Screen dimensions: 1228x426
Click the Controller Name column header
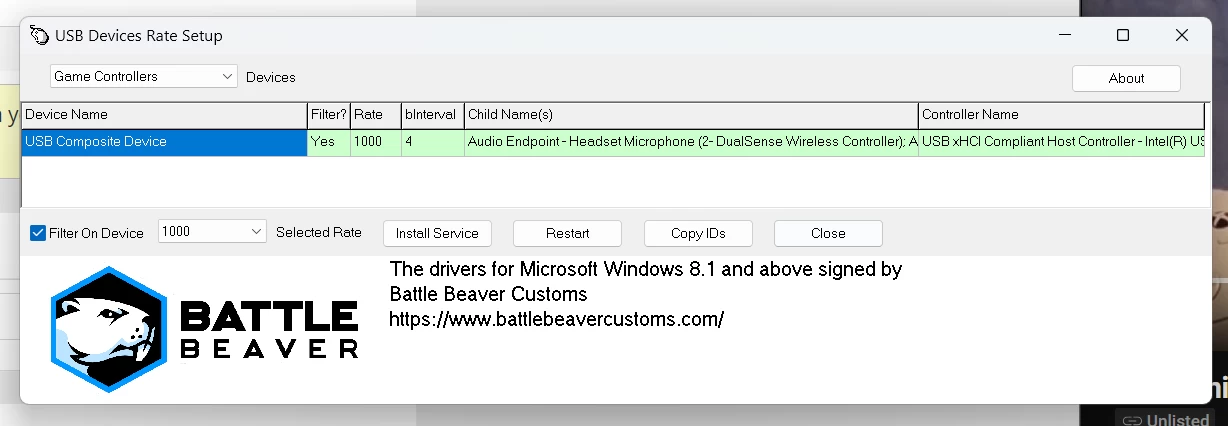coord(1061,115)
